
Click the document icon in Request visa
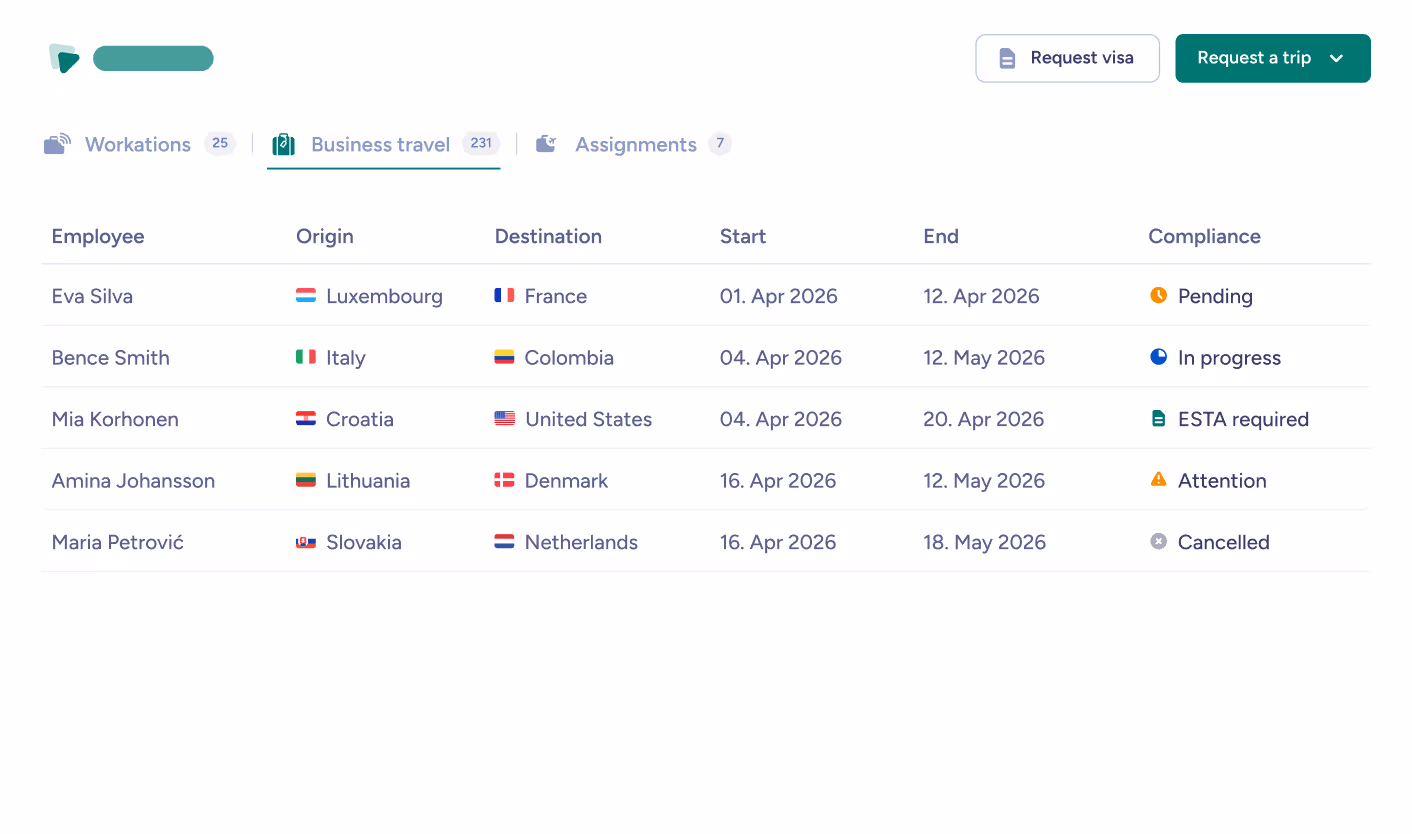point(1008,58)
